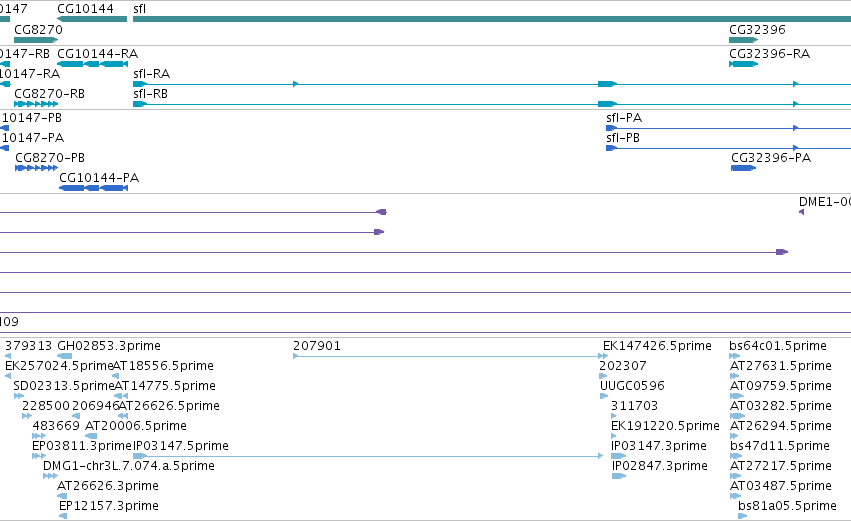This screenshot has height=521, width=851.
Task: Select the CG10144 gene label
Action: click(85, 9)
